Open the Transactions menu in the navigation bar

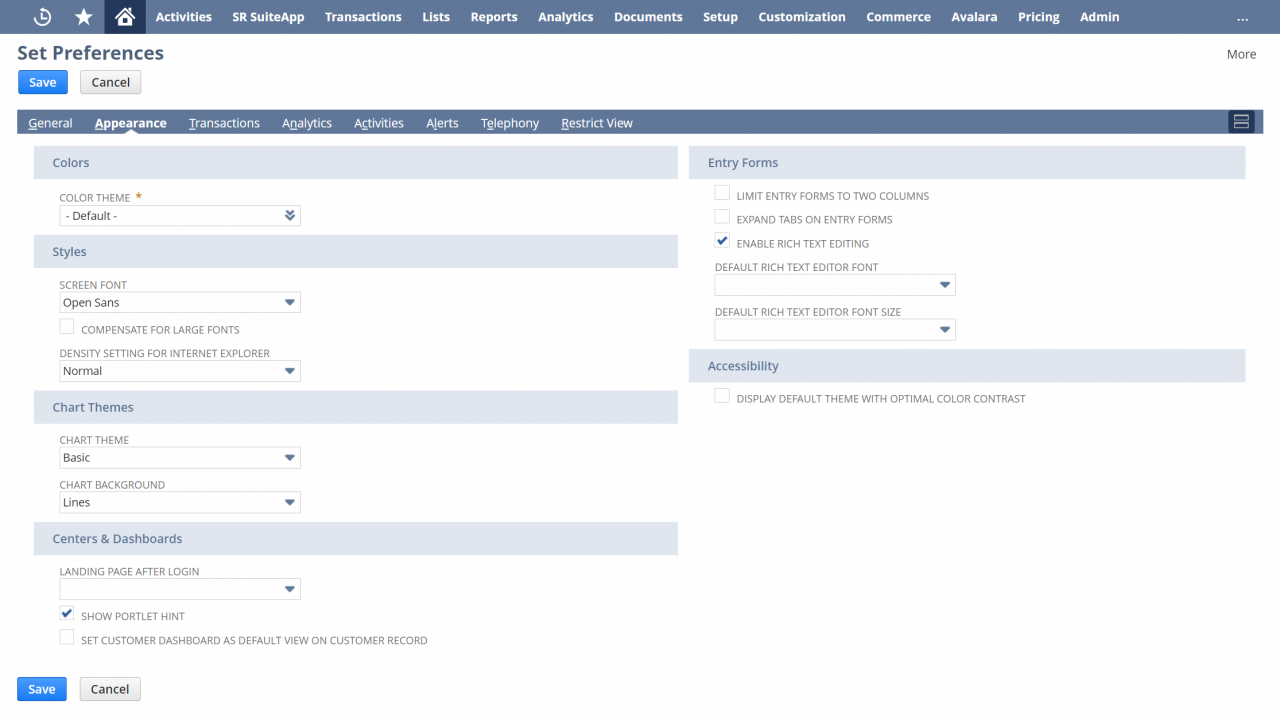[363, 16]
